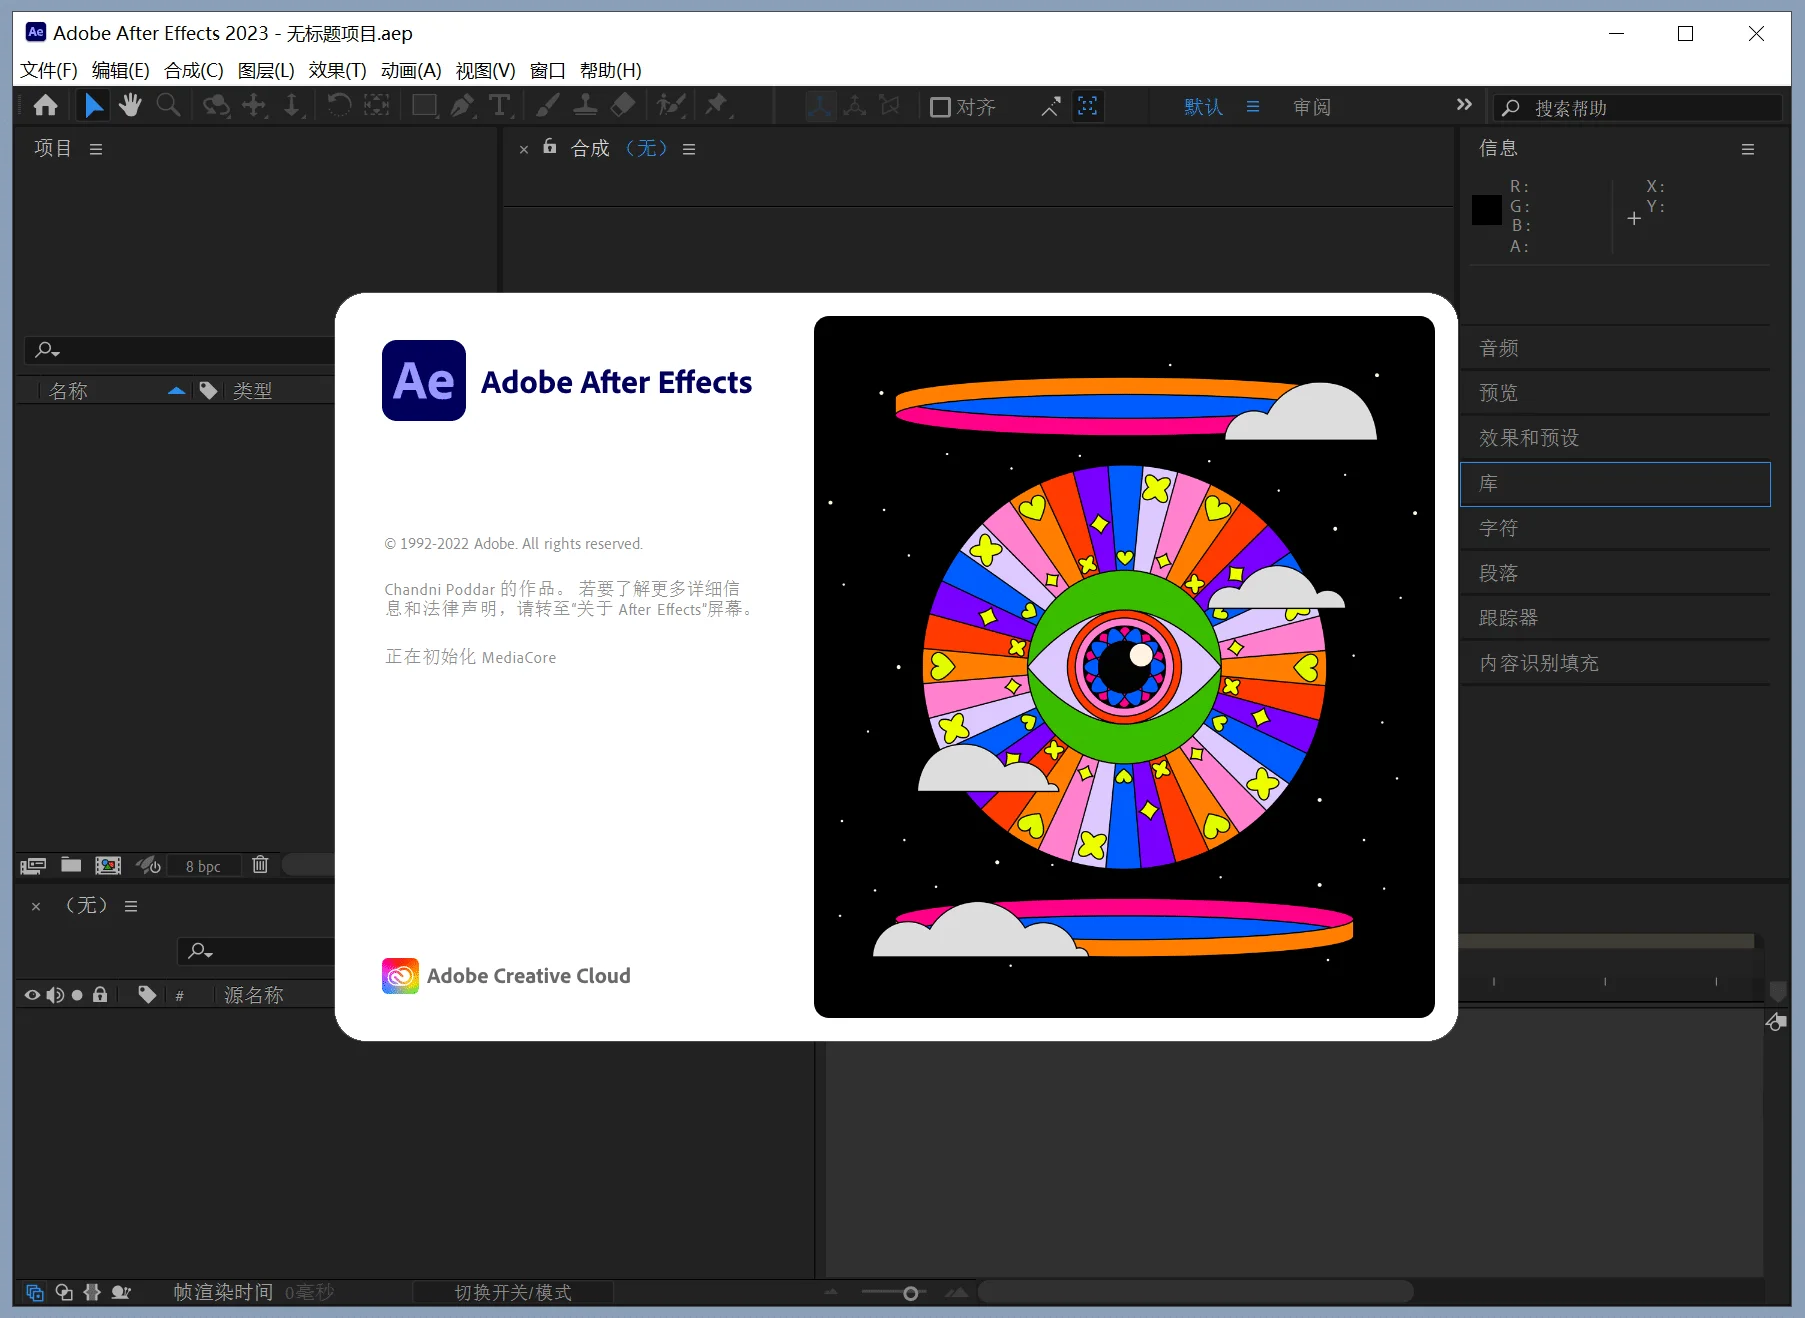Open the Project panel menu
1805x1318 pixels.
pyautogui.click(x=96, y=148)
